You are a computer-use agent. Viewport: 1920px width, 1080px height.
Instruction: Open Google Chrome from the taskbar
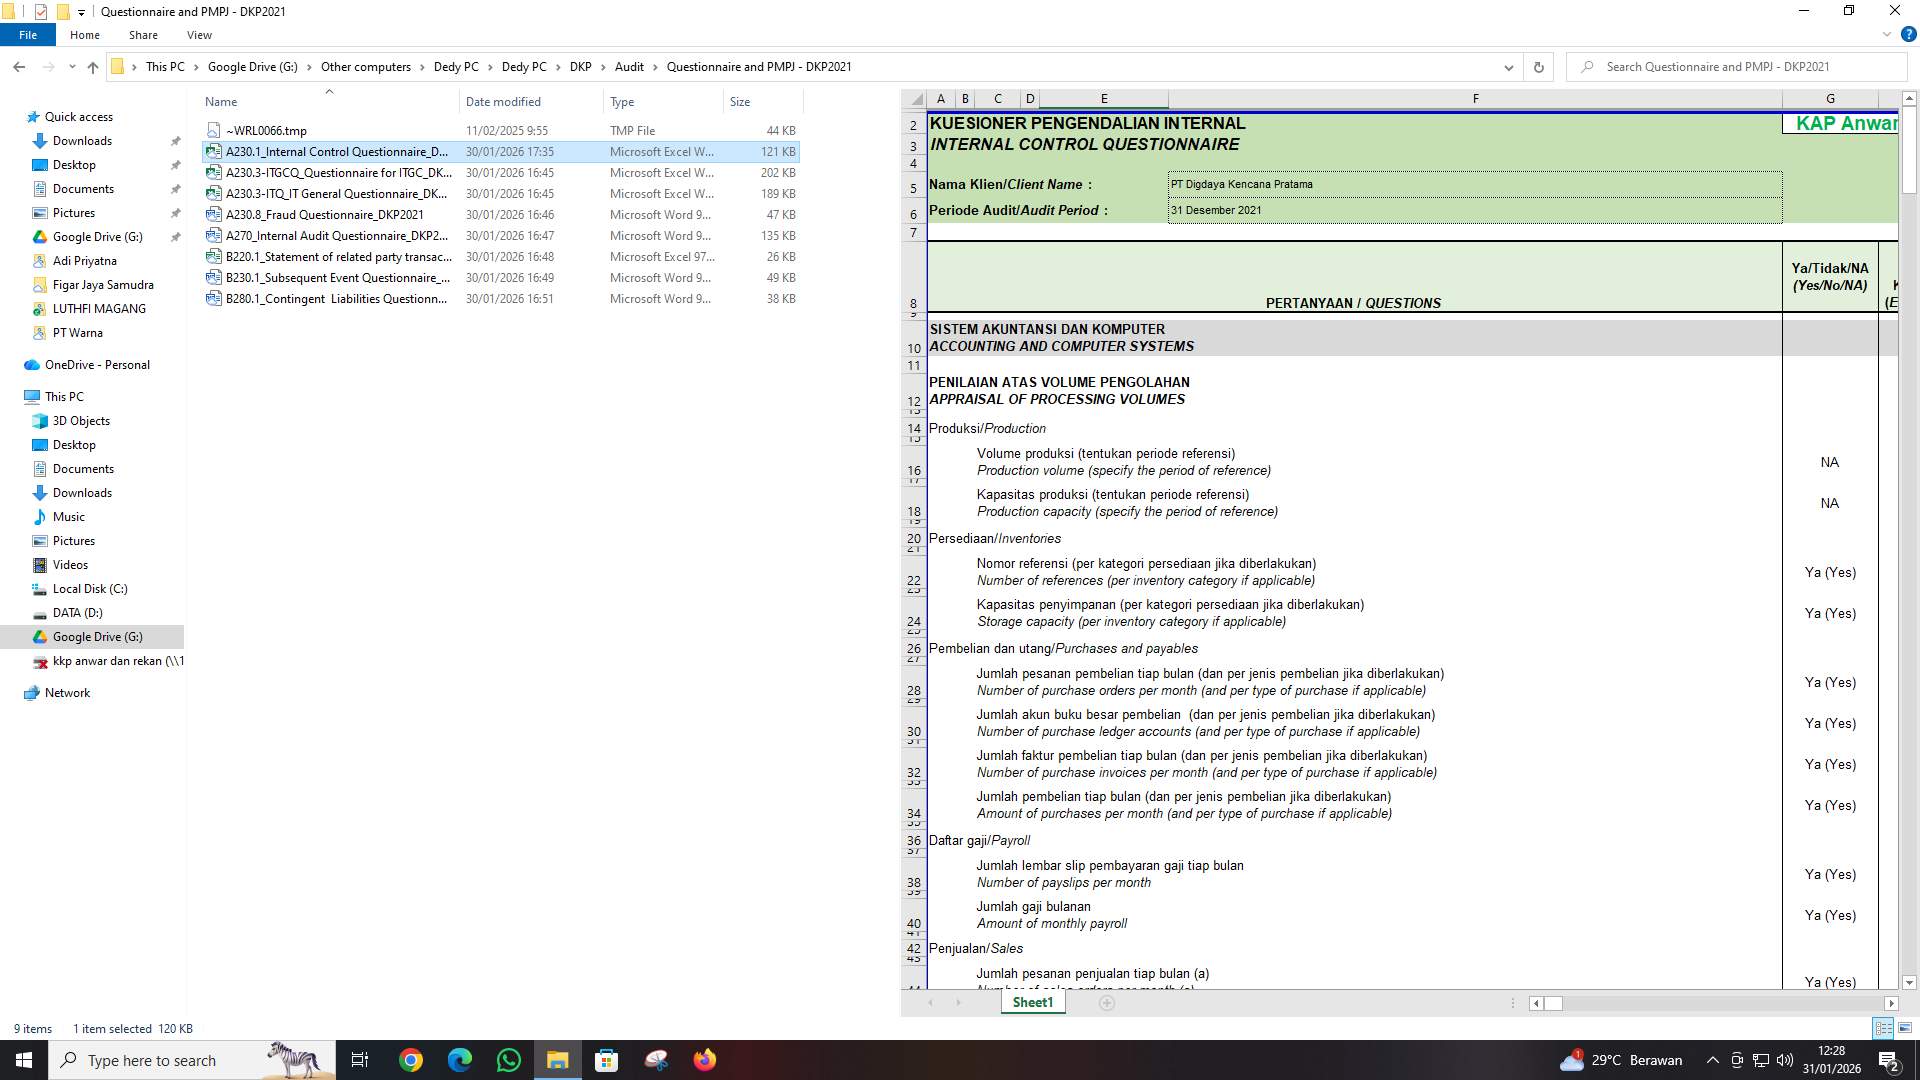point(409,1059)
